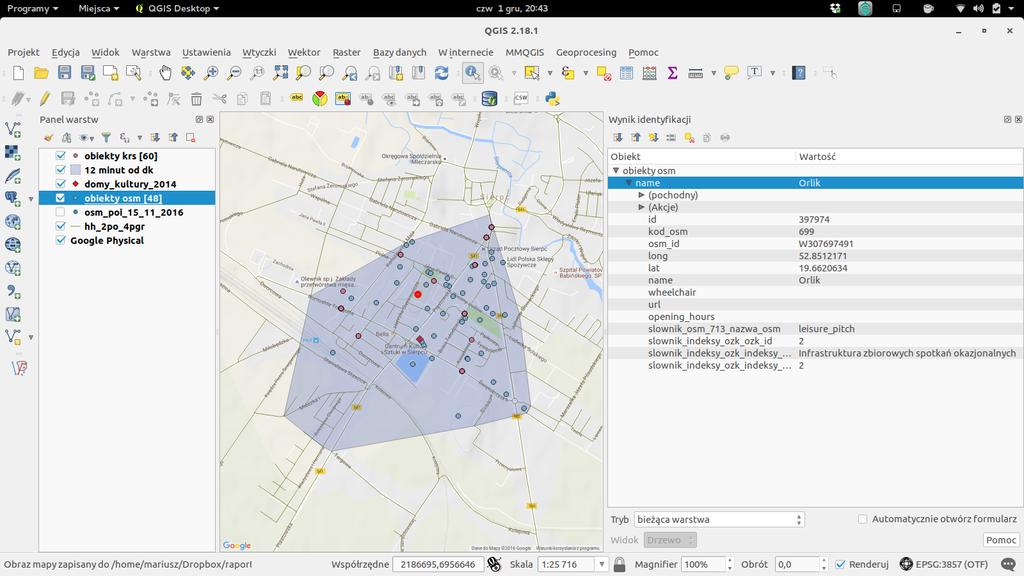Enable Automatycznie otwórz formularz checkbox
The image size is (1024, 576).
point(863,519)
